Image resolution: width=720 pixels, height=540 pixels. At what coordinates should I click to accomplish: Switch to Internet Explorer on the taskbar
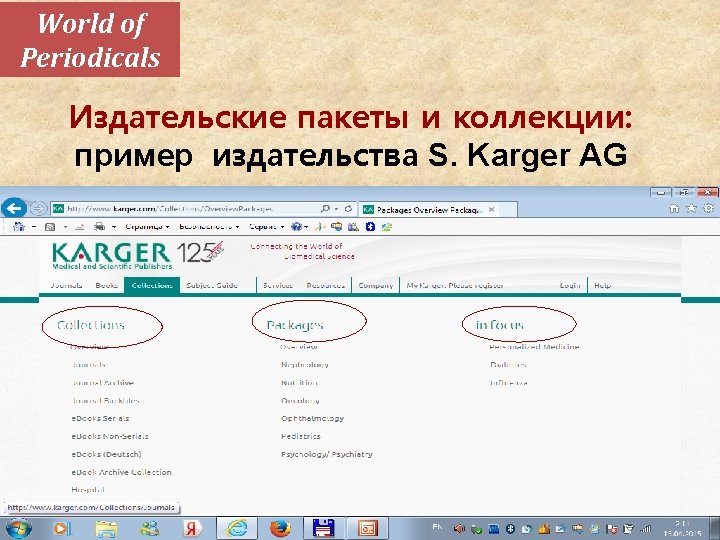click(x=236, y=528)
